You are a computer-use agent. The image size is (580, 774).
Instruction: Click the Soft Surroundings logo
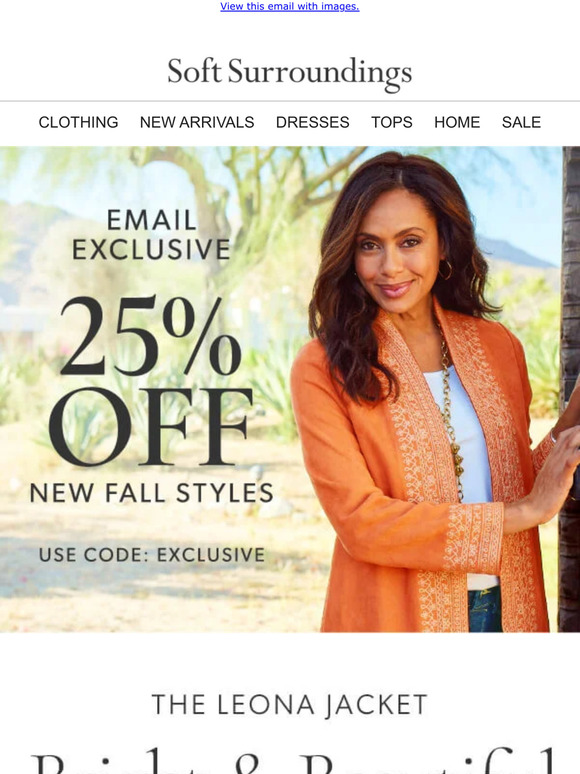(x=290, y=74)
